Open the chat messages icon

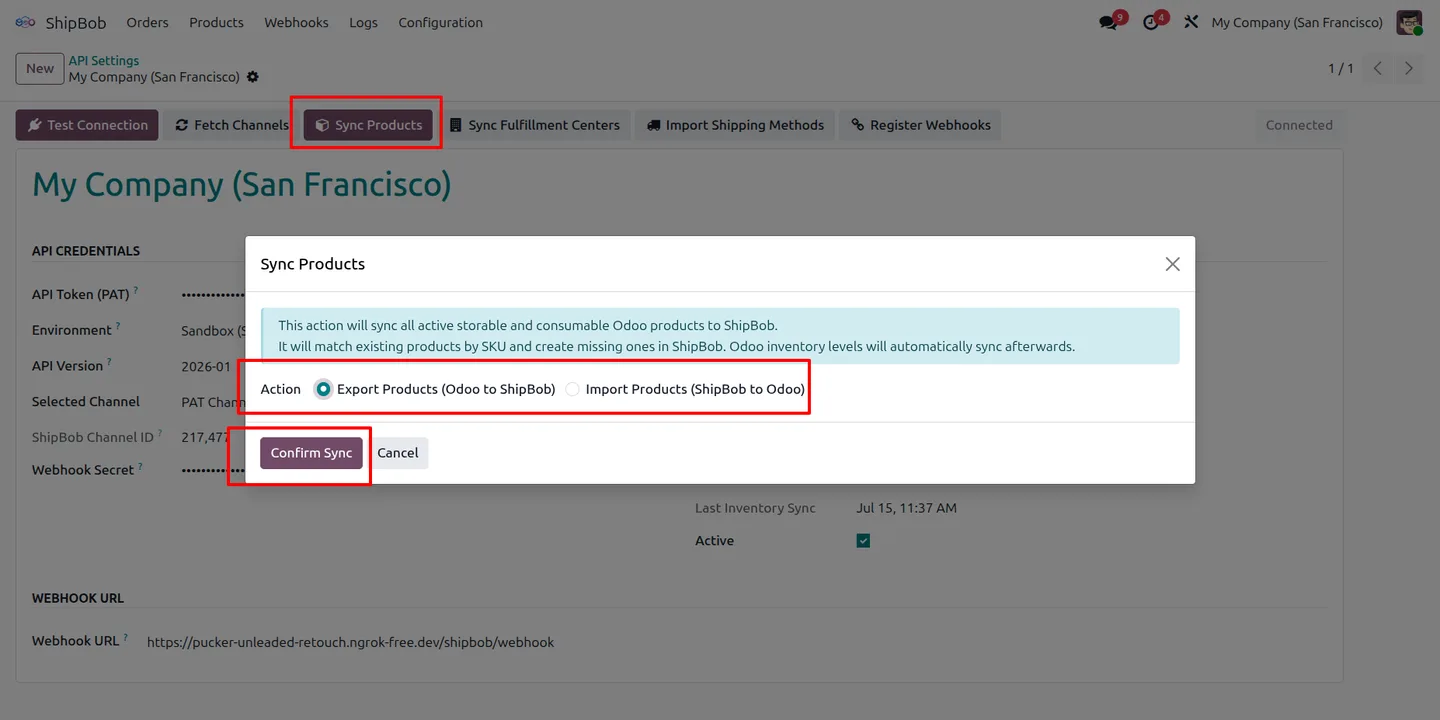tap(1110, 22)
